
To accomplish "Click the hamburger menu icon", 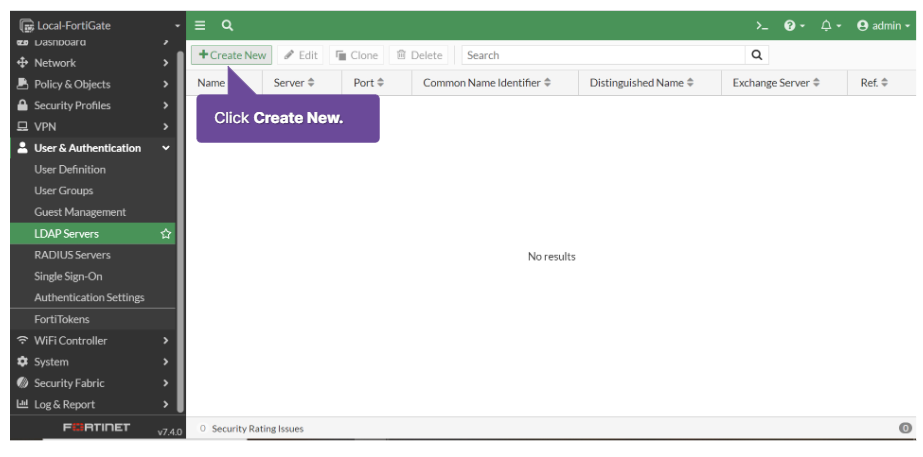I will 200,25.
